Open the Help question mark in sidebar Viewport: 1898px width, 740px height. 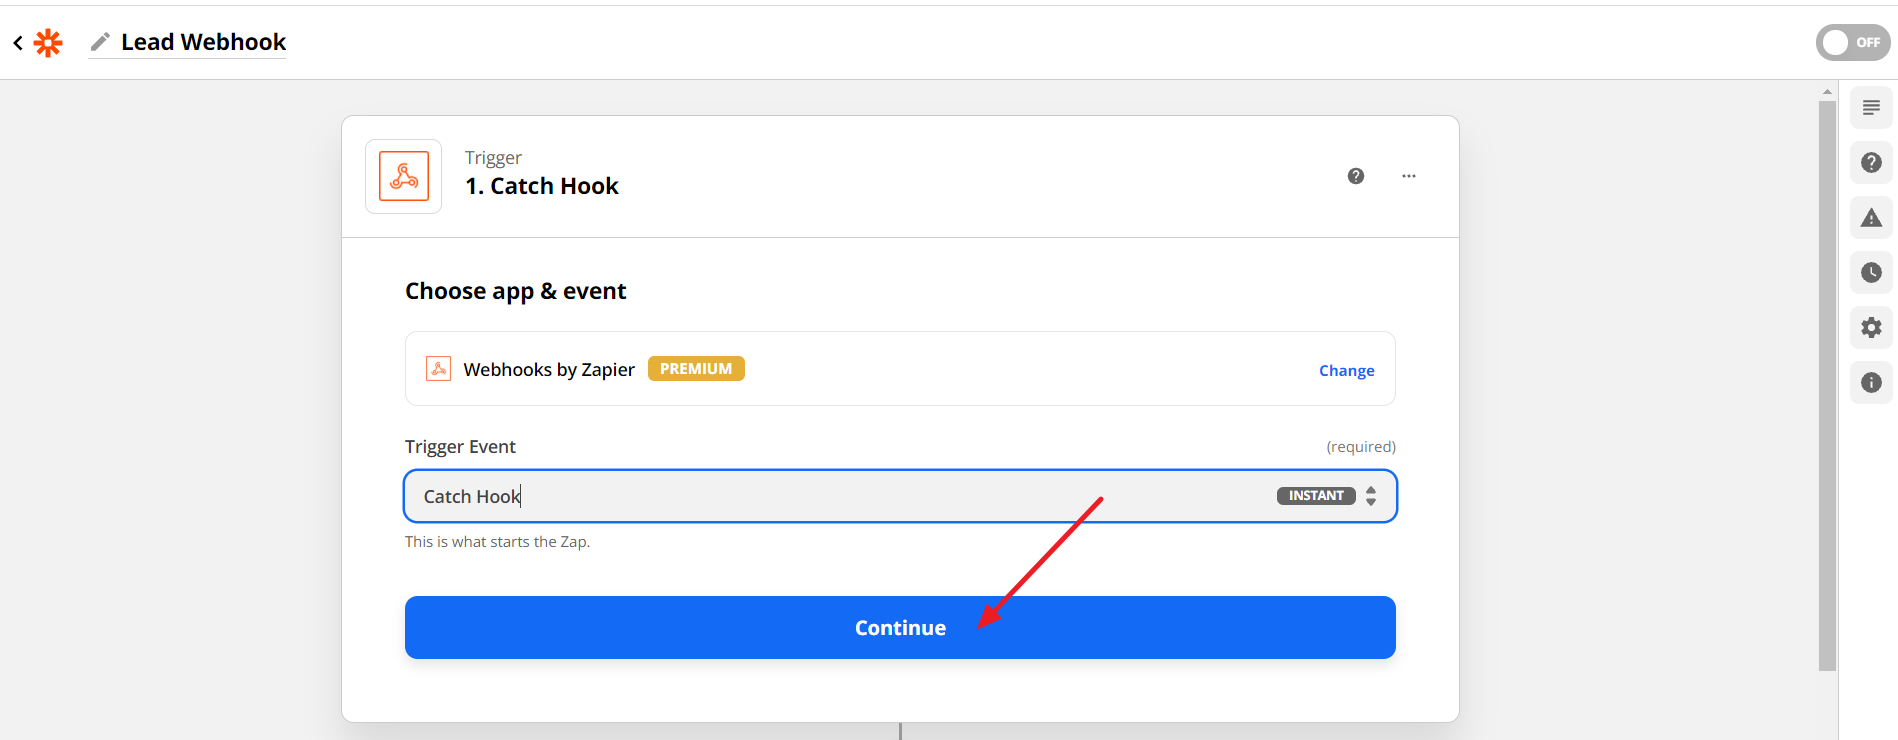[x=1871, y=163]
